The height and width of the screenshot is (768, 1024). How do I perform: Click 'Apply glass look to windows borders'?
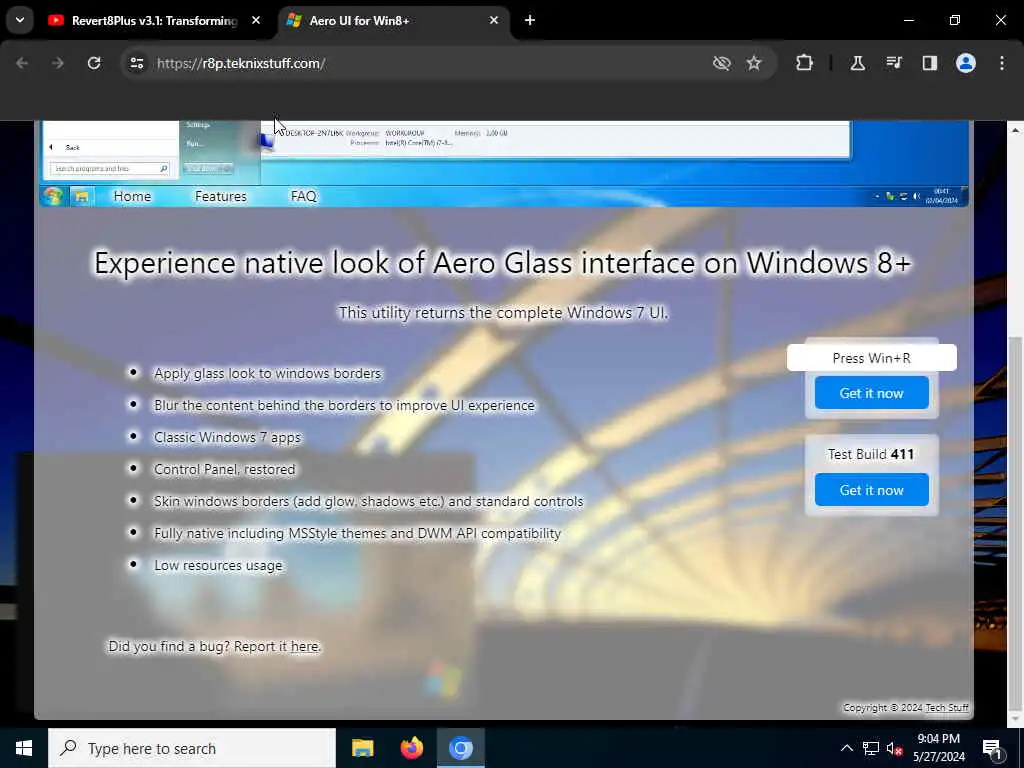pos(267,374)
